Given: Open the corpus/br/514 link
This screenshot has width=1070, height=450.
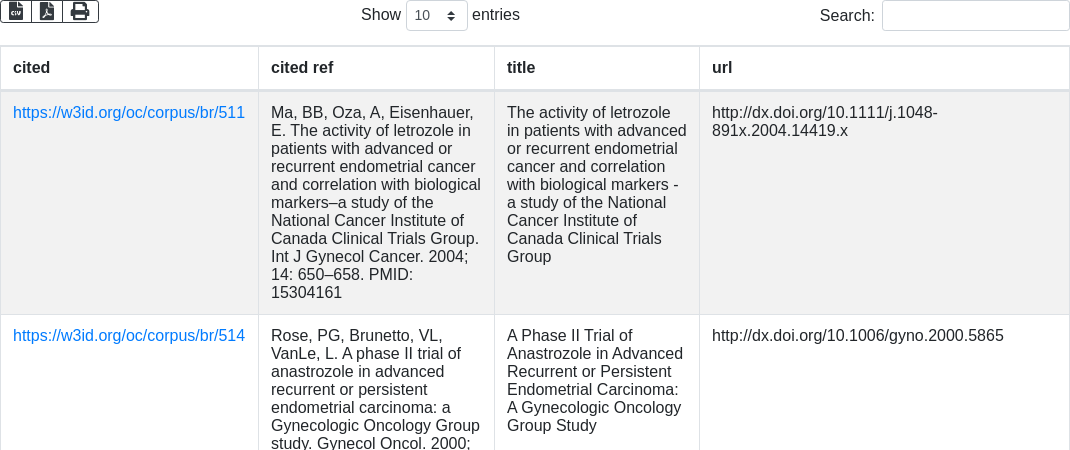Looking at the screenshot, I should [x=129, y=335].
